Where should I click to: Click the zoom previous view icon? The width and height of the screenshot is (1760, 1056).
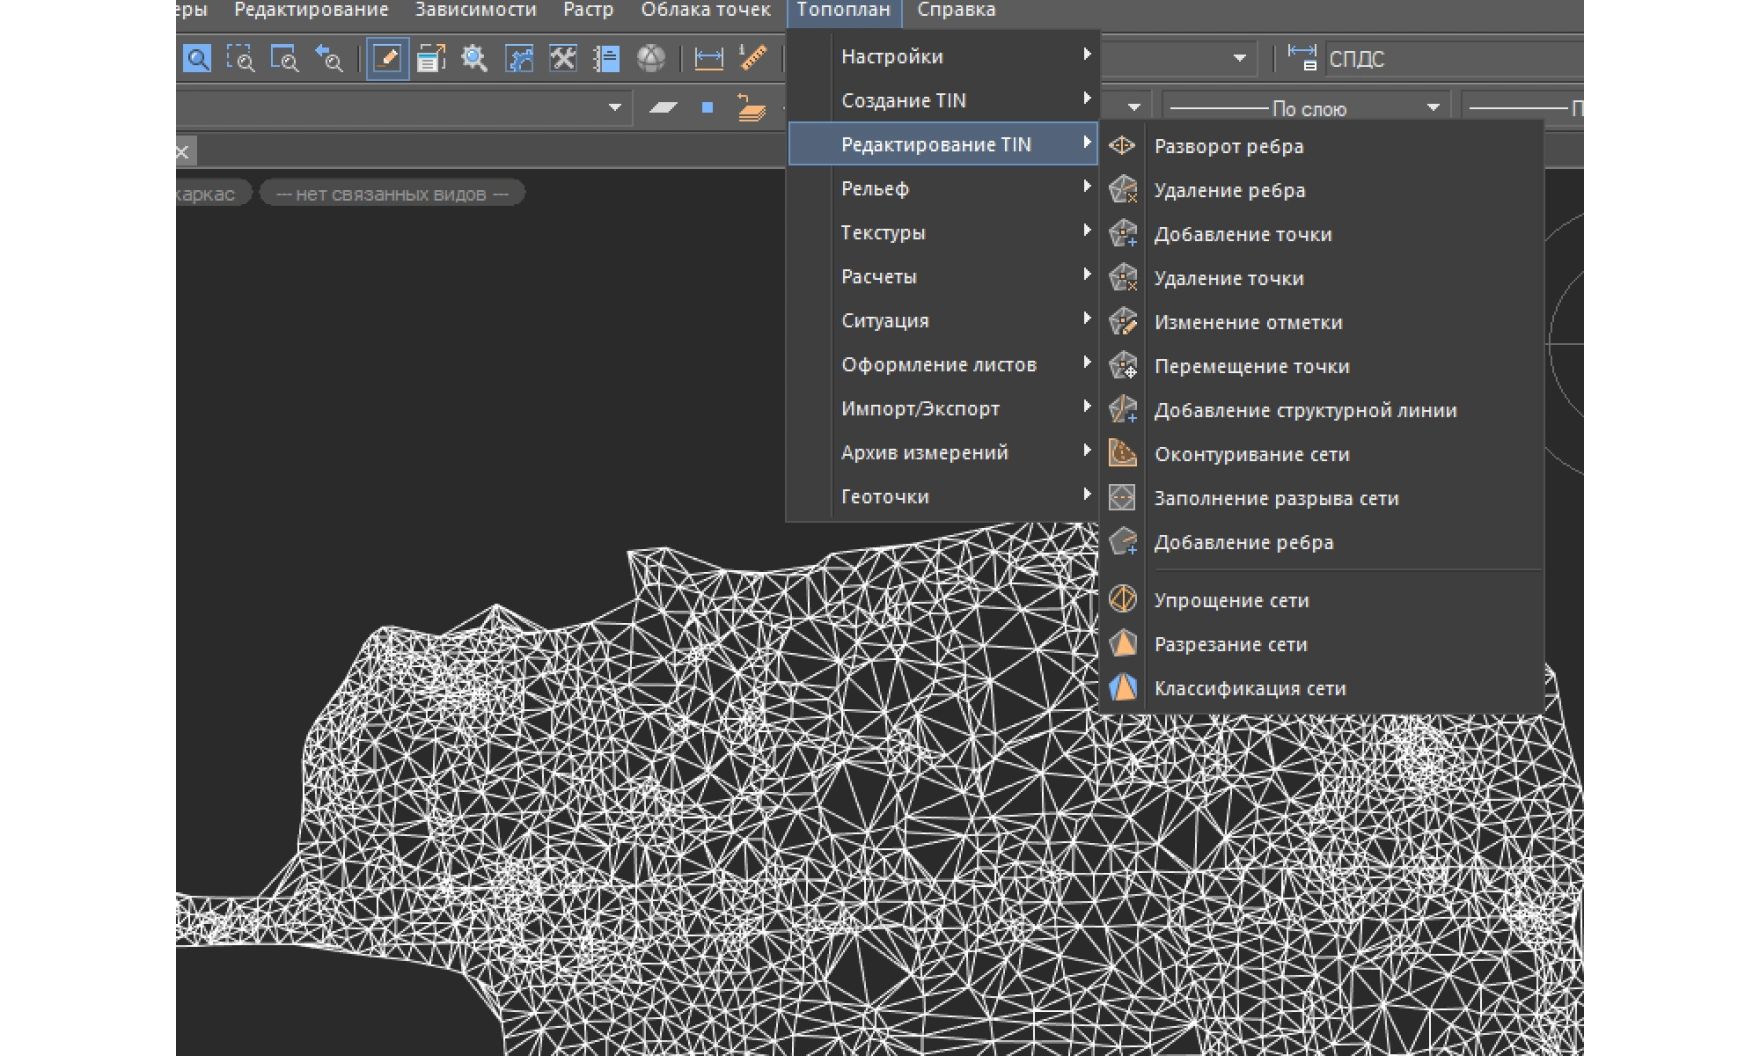(x=329, y=59)
